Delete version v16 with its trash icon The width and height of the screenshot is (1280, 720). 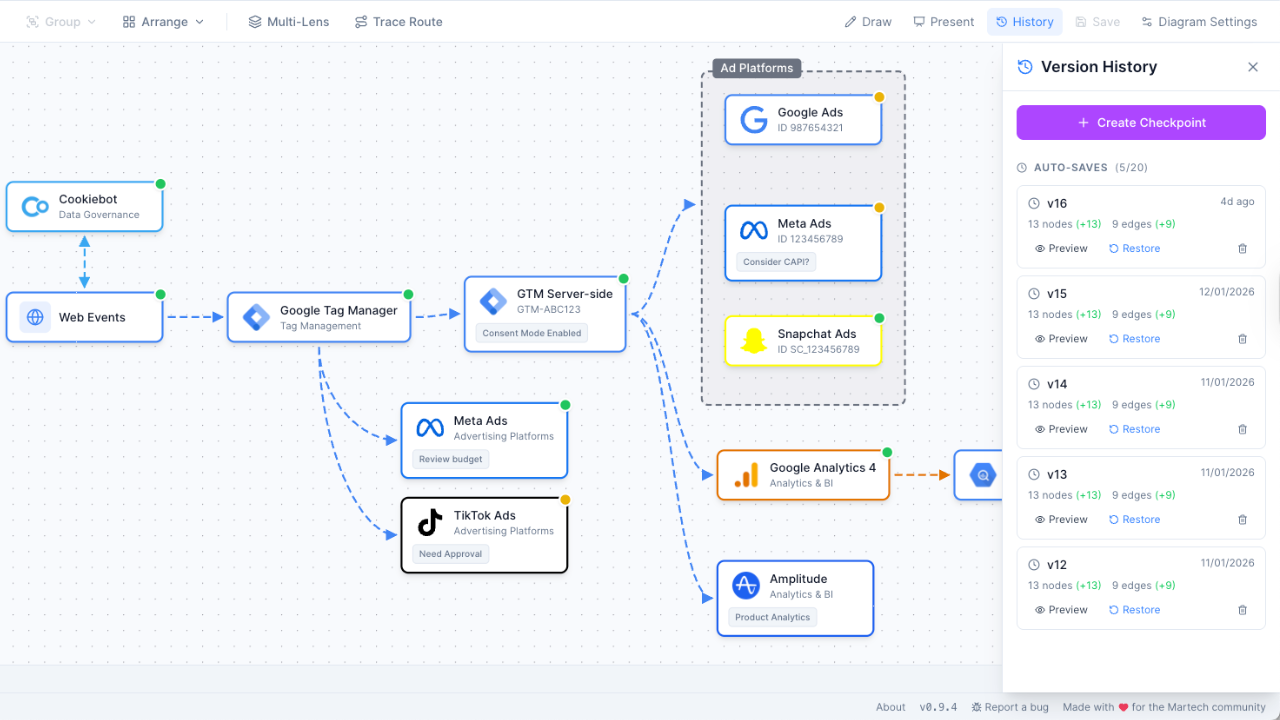click(x=1242, y=248)
